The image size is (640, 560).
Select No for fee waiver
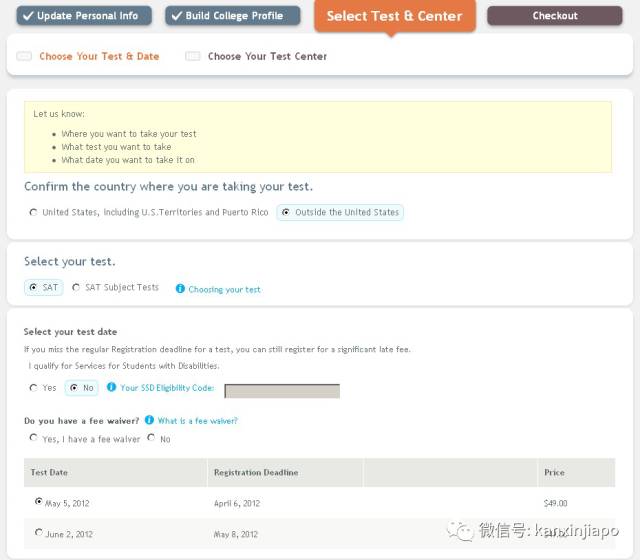pyautogui.click(x=152, y=439)
